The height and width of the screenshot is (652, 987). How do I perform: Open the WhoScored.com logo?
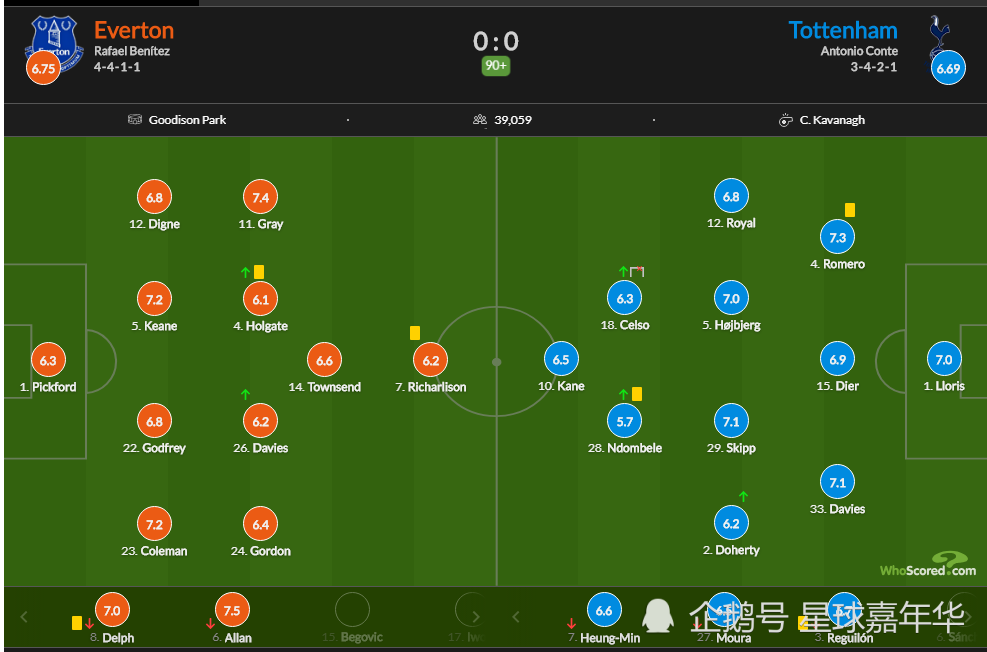[928, 565]
